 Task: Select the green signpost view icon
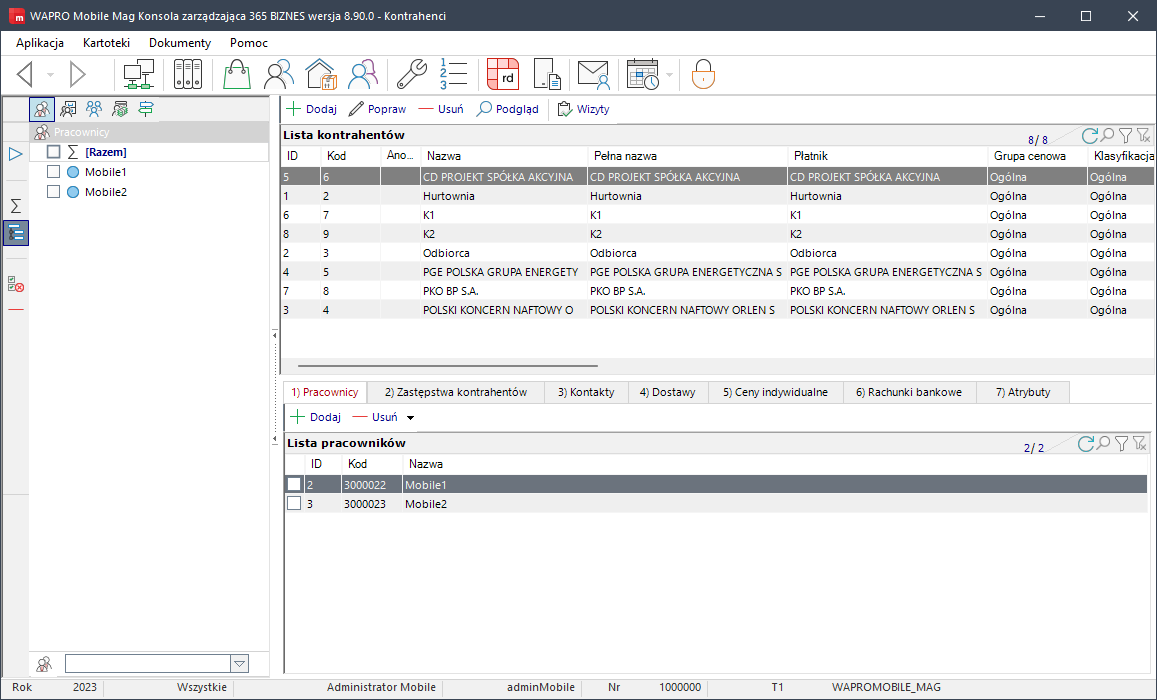tap(146, 109)
